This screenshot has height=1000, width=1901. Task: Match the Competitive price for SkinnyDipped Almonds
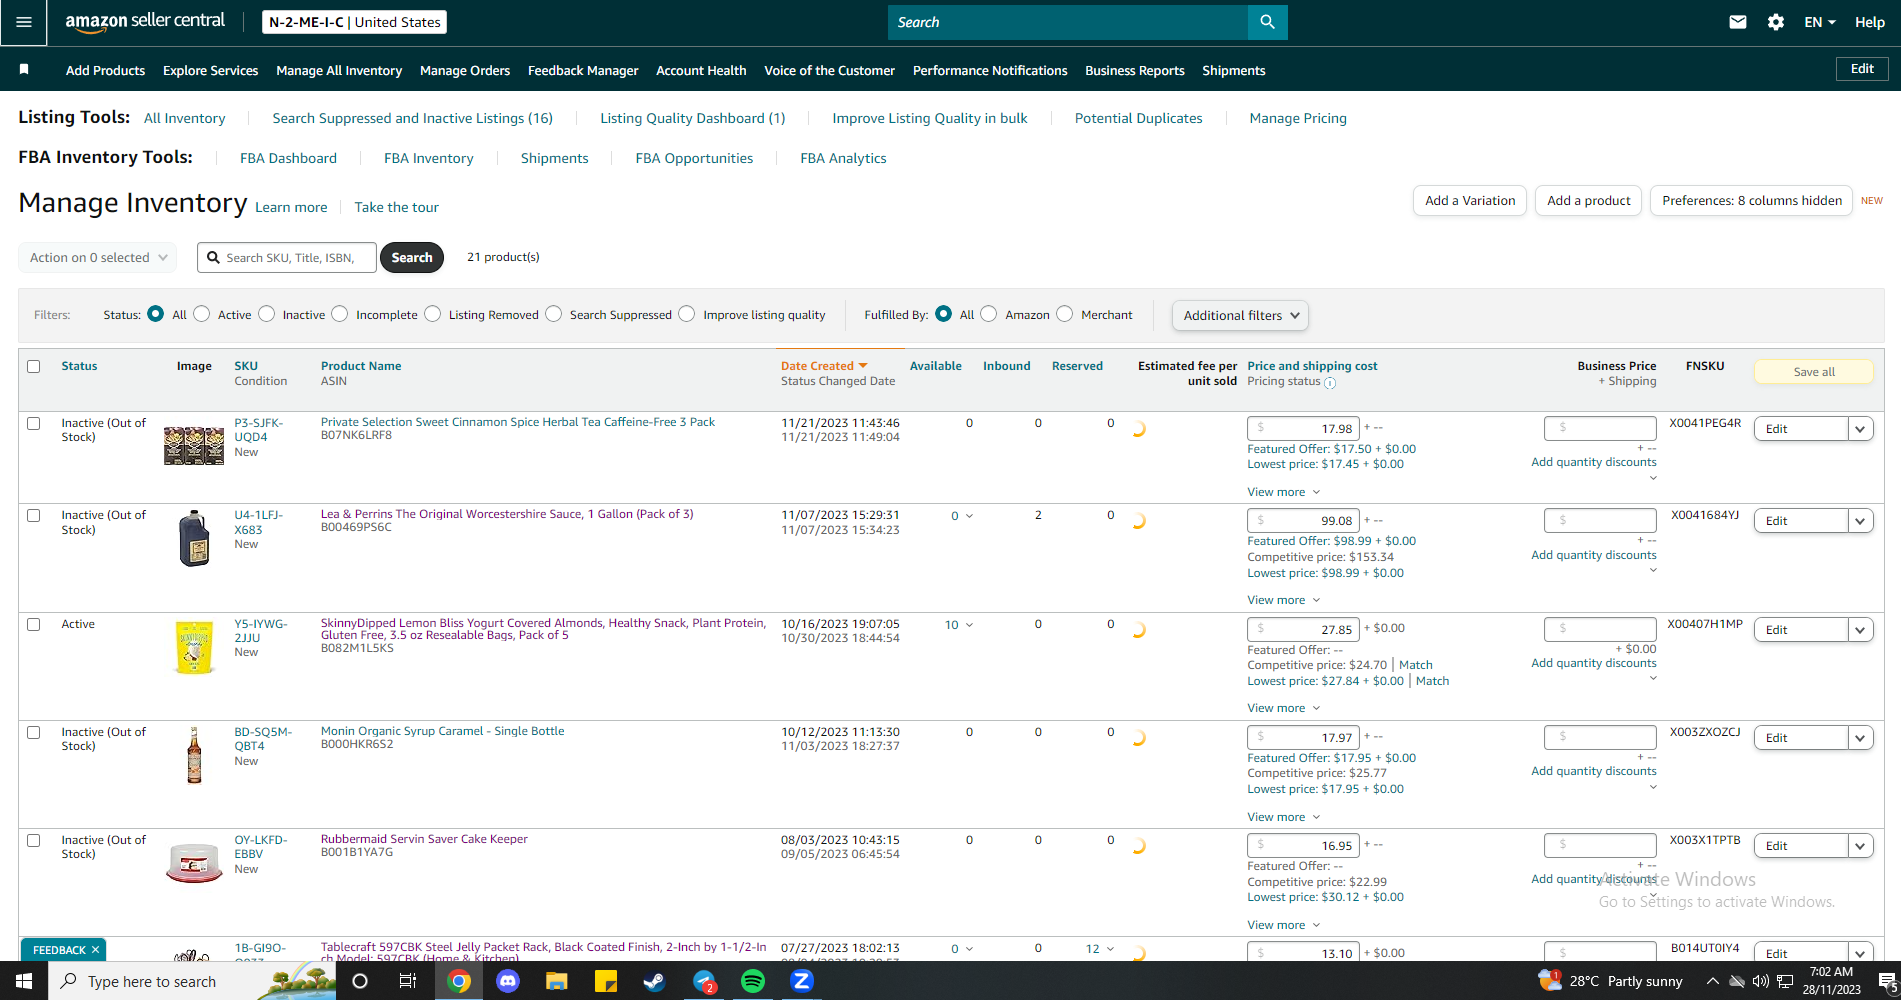click(1415, 665)
